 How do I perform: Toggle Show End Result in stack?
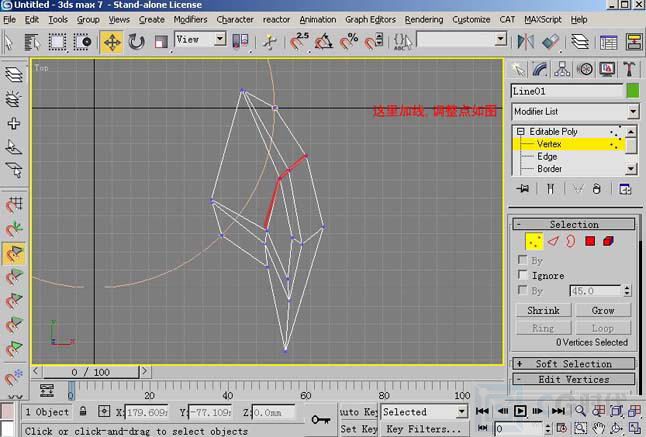550,189
